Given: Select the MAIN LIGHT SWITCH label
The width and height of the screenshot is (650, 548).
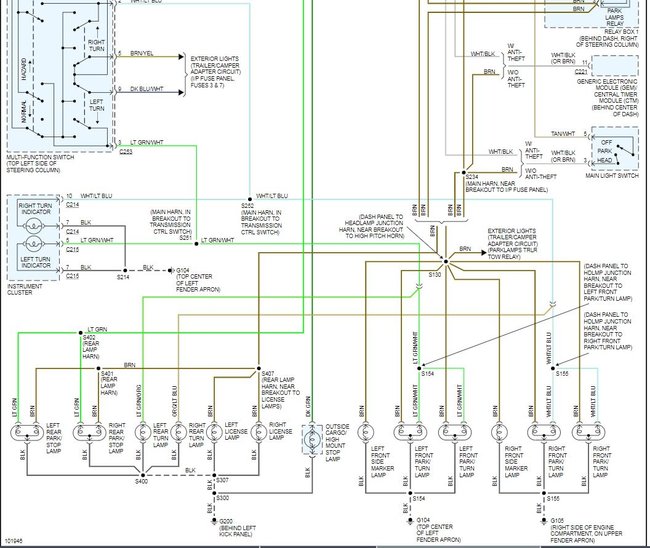Looking at the screenshot, I should [x=612, y=176].
